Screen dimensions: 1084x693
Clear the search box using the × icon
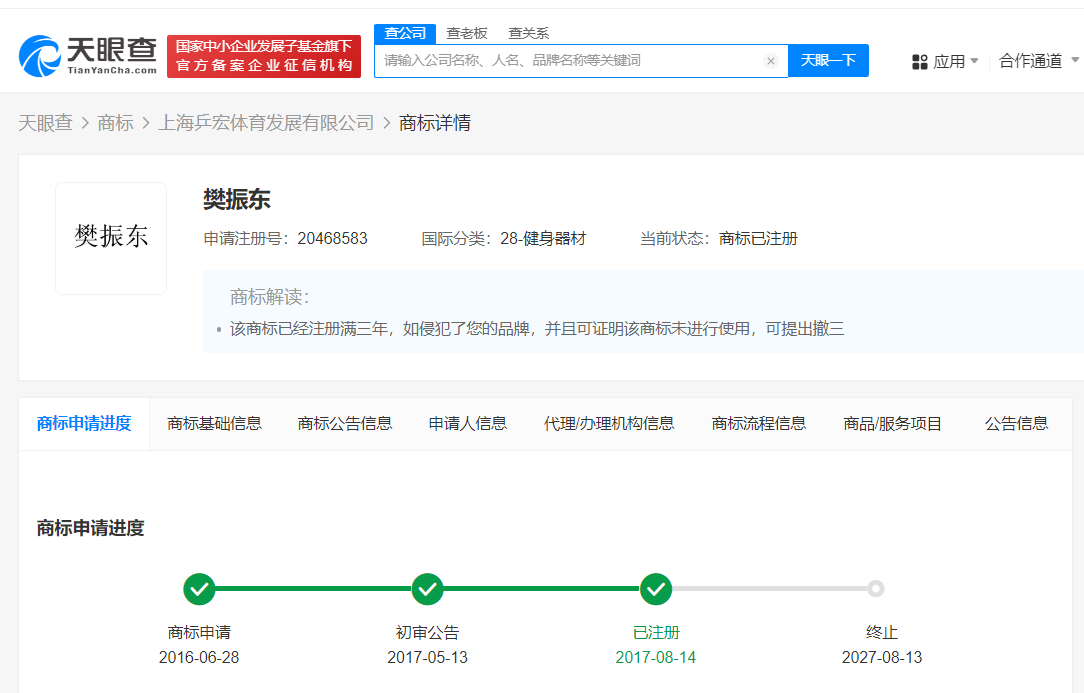pos(771,61)
